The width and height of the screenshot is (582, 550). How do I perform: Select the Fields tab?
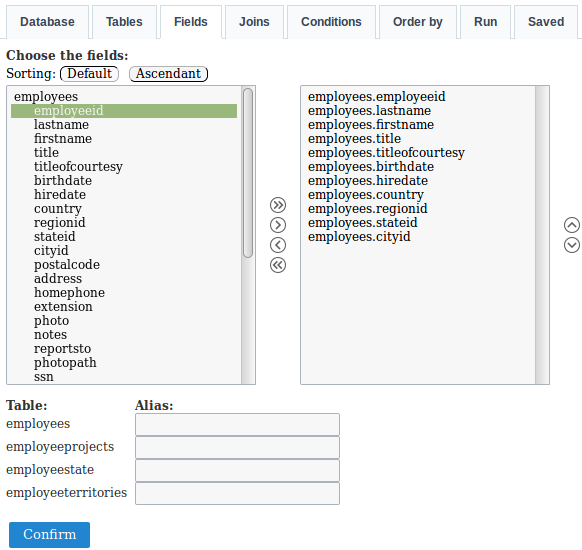point(191,22)
